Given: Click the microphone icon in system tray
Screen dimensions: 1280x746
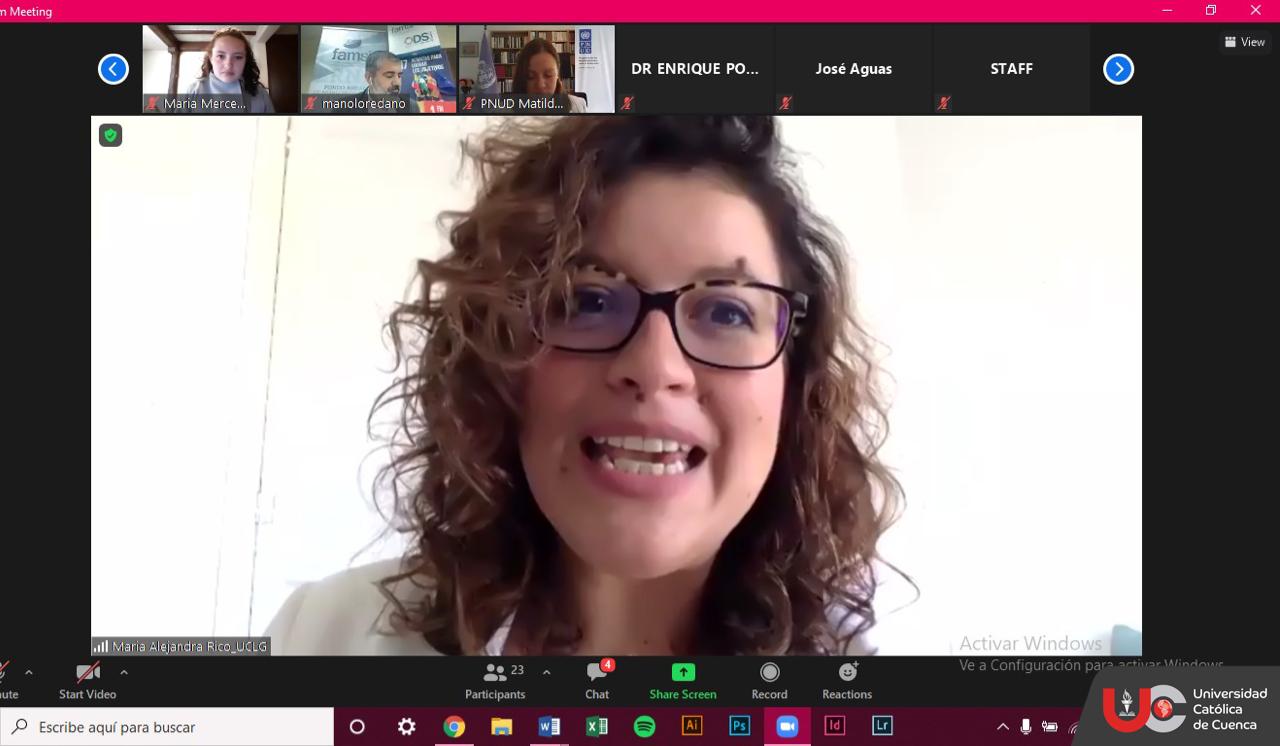Looking at the screenshot, I should pyautogui.click(x=1026, y=727).
